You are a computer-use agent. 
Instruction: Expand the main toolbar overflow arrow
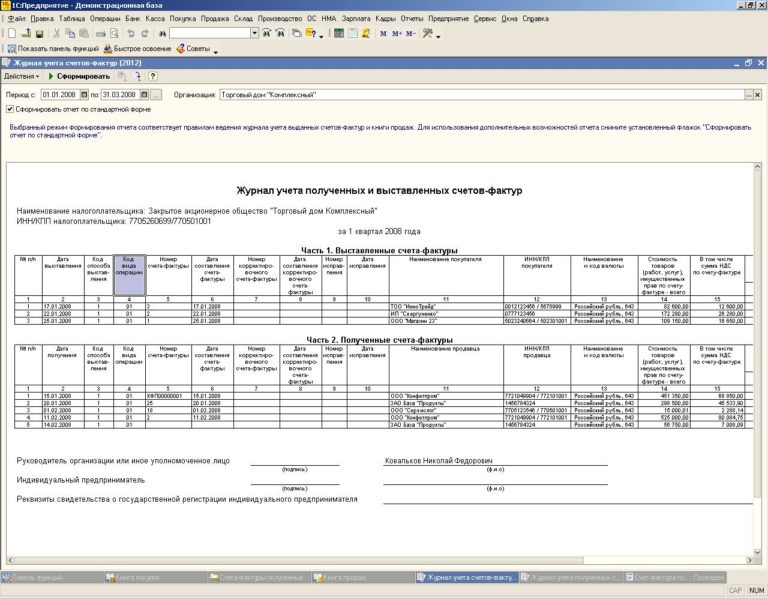[x=438, y=36]
